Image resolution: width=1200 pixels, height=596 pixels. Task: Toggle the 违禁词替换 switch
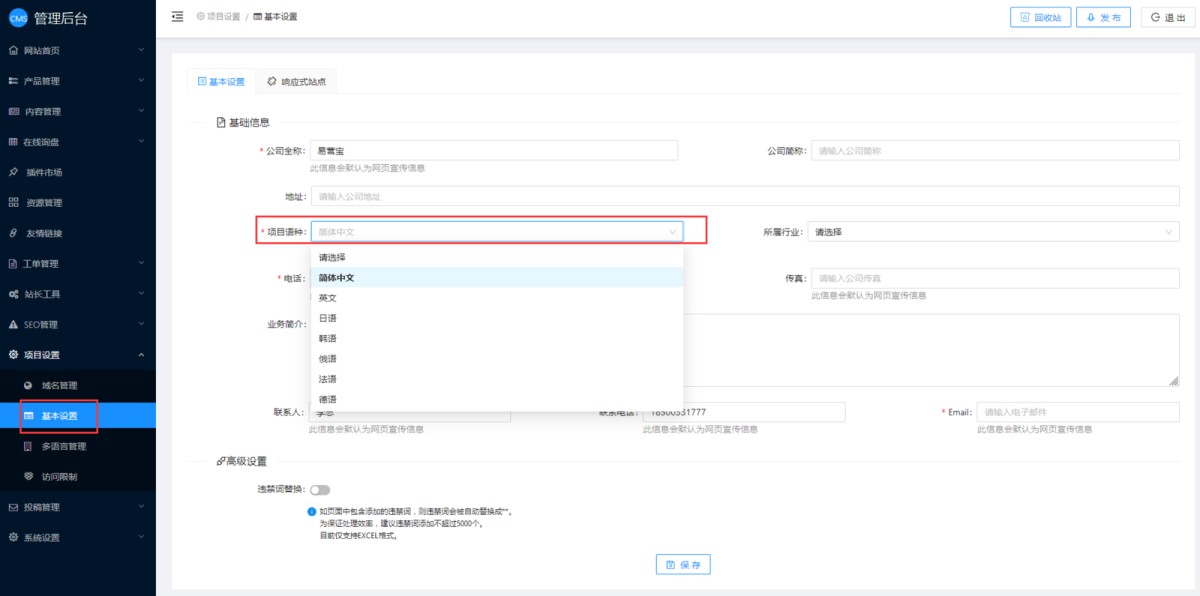(x=320, y=490)
